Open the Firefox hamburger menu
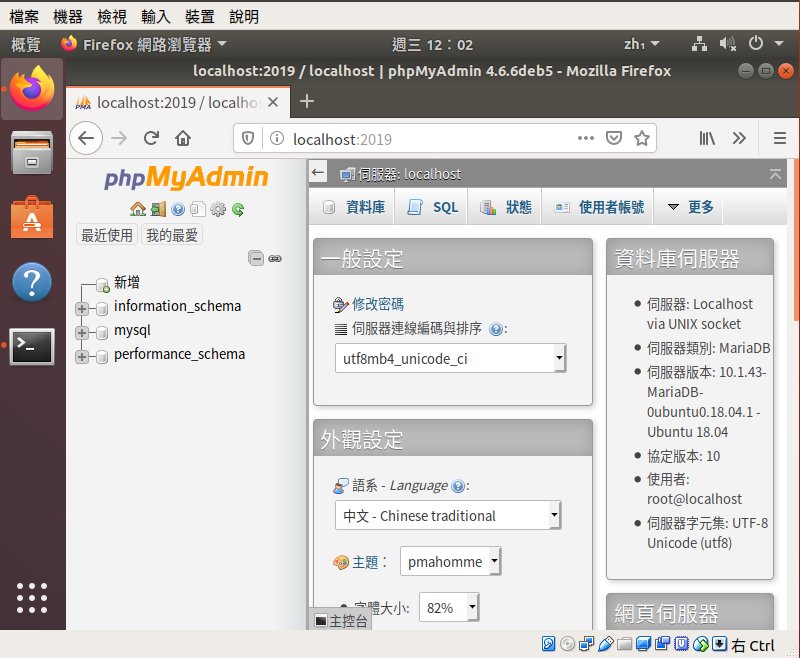Image resolution: width=800 pixels, height=658 pixels. pos(780,138)
